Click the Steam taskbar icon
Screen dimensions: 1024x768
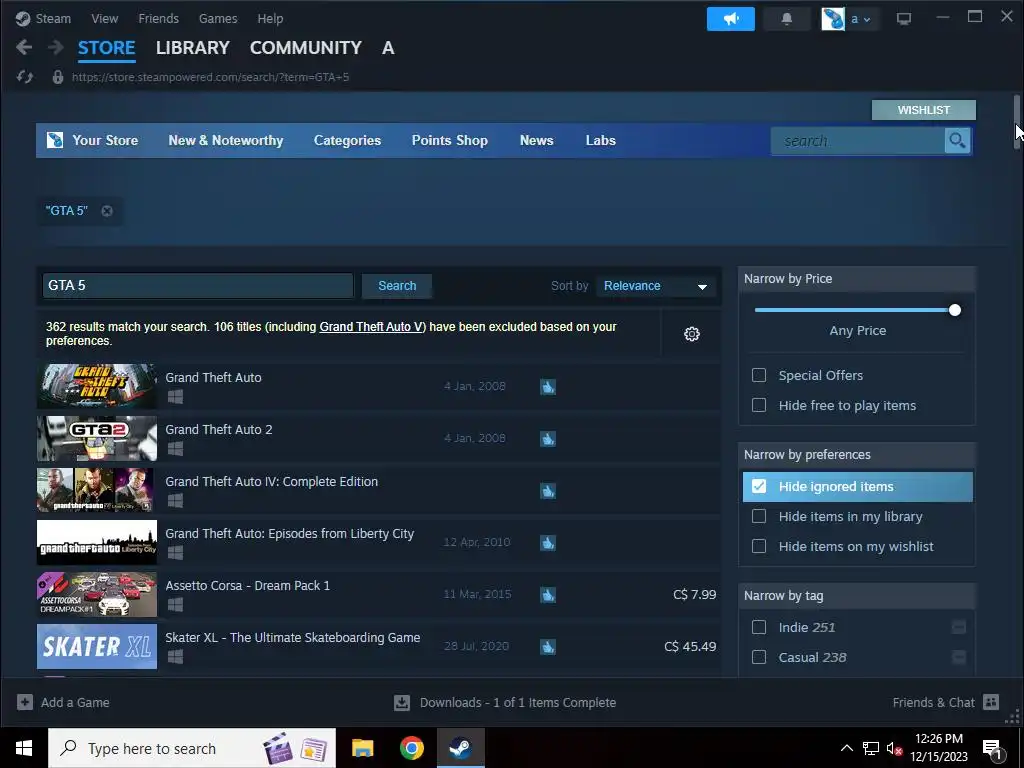tap(460, 748)
